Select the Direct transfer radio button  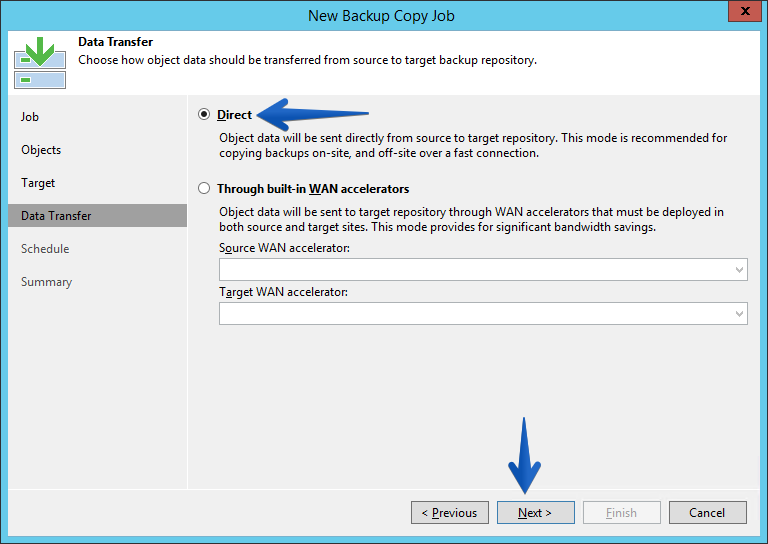[204, 114]
